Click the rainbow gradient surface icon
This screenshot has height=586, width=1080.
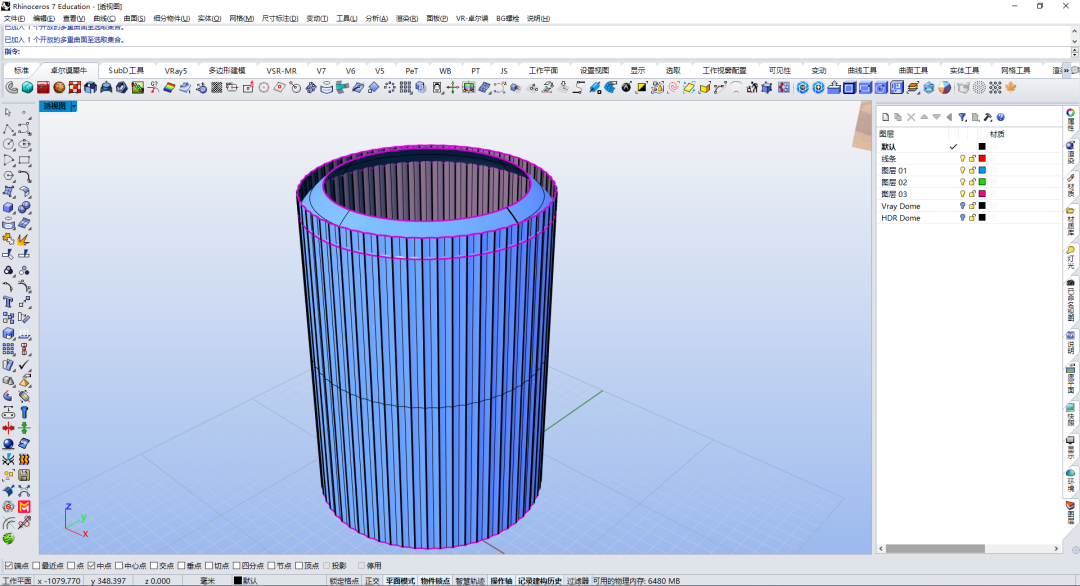click(169, 87)
